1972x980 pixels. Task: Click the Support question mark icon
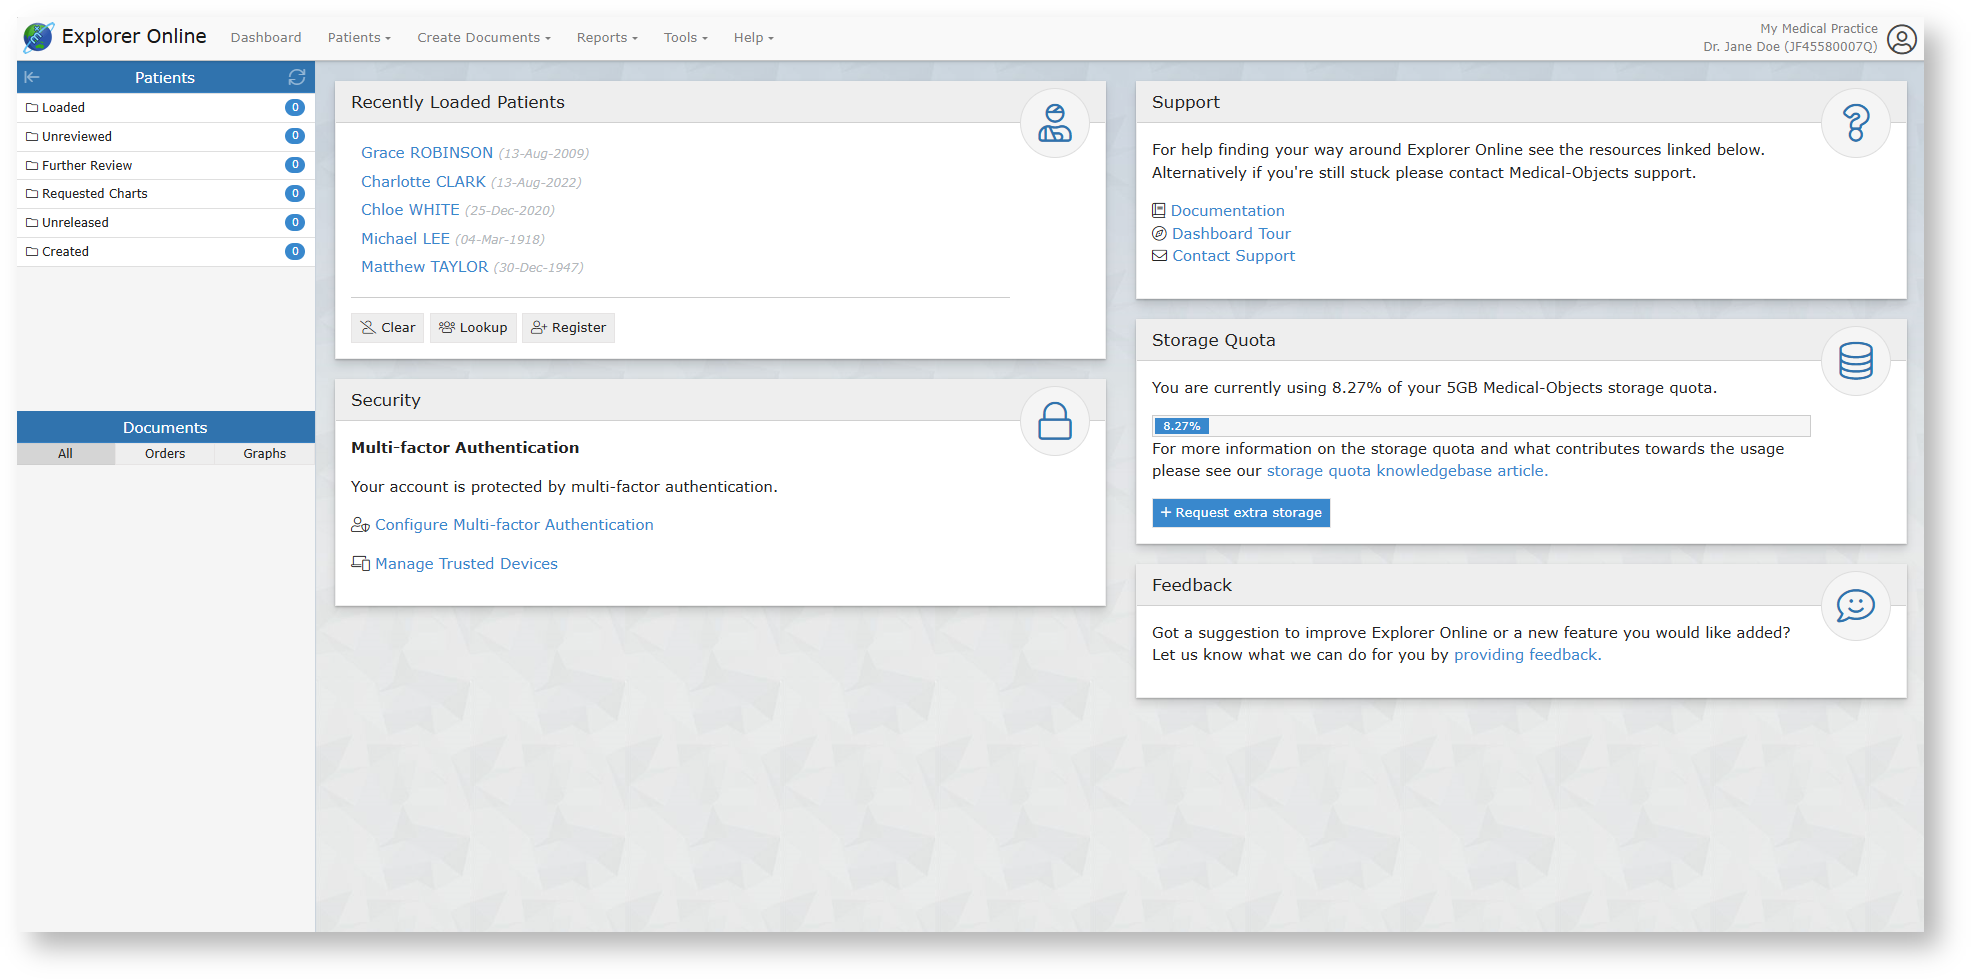(1855, 123)
